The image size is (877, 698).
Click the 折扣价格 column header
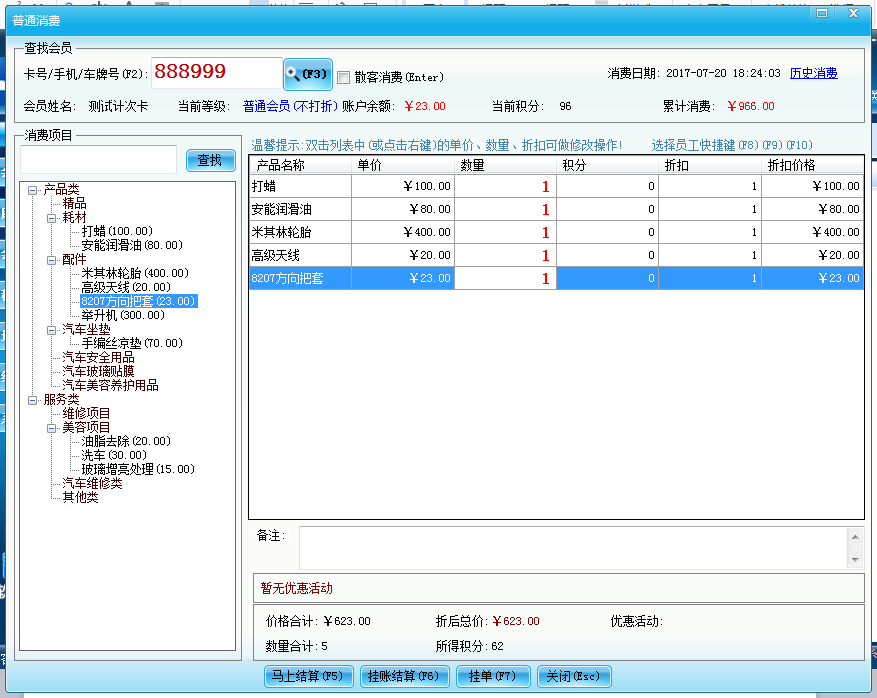[x=812, y=165]
